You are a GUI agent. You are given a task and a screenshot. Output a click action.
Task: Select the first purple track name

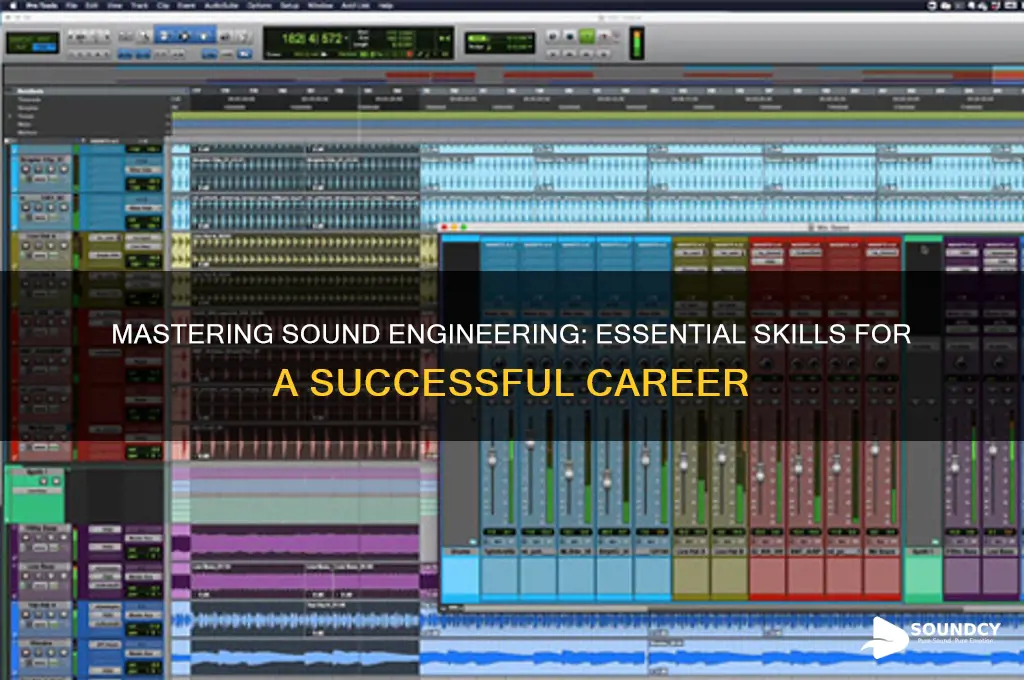click(x=42, y=528)
